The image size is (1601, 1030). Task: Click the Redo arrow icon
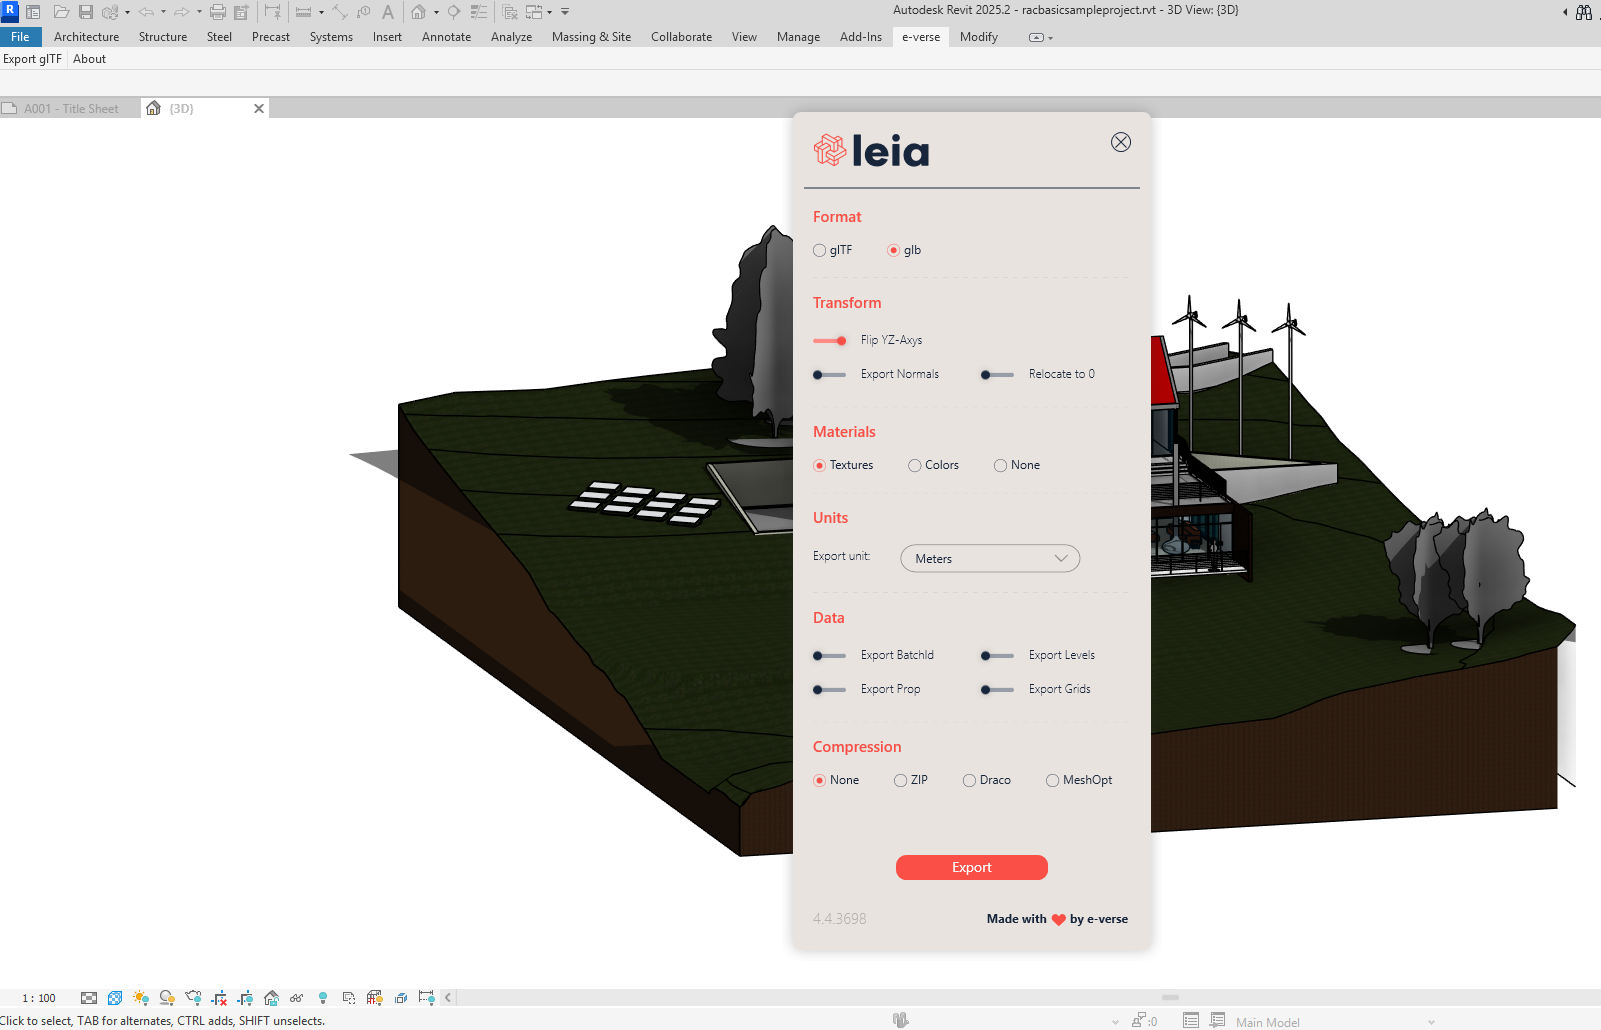click(182, 12)
